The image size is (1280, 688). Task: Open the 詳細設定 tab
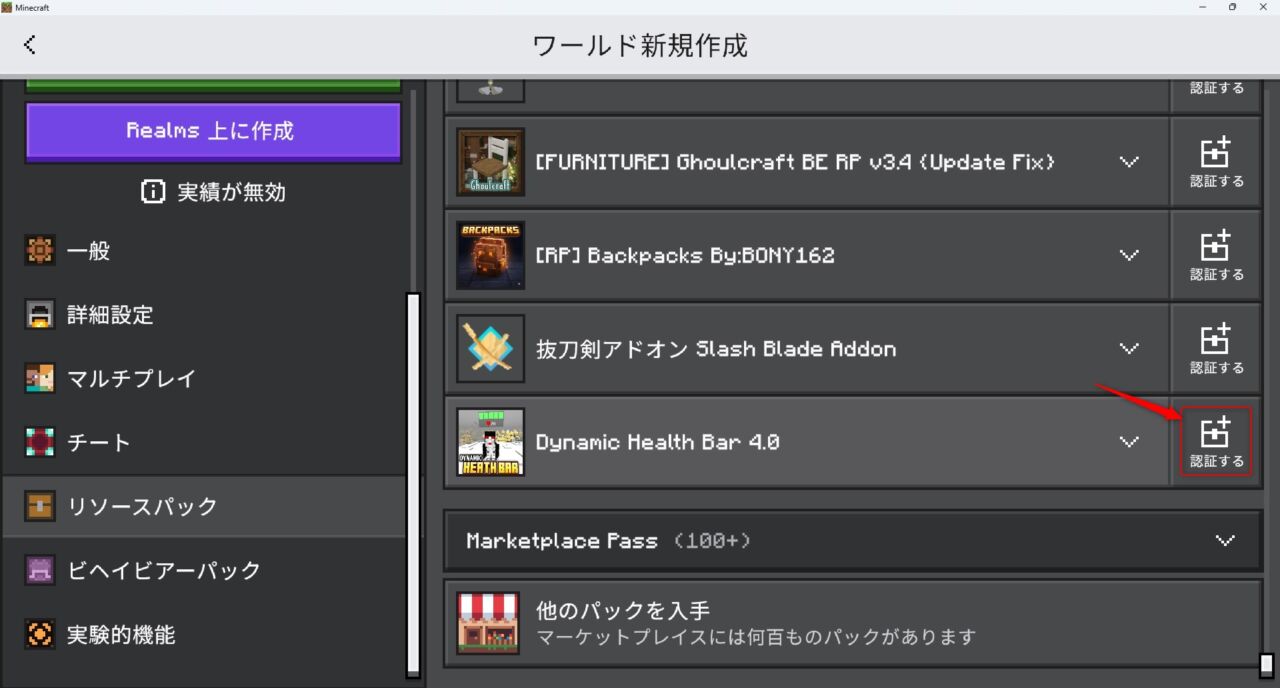tap(203, 315)
